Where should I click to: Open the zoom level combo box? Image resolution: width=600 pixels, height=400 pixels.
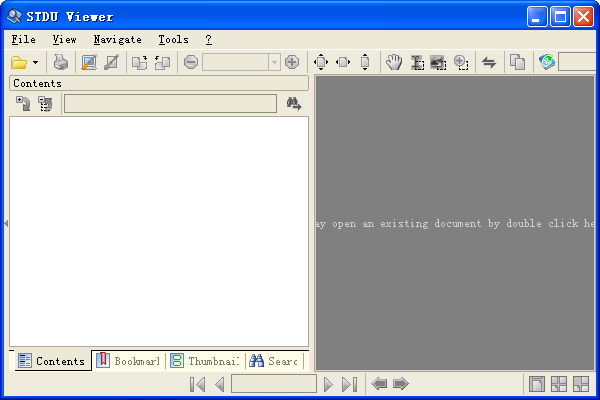click(x=274, y=62)
